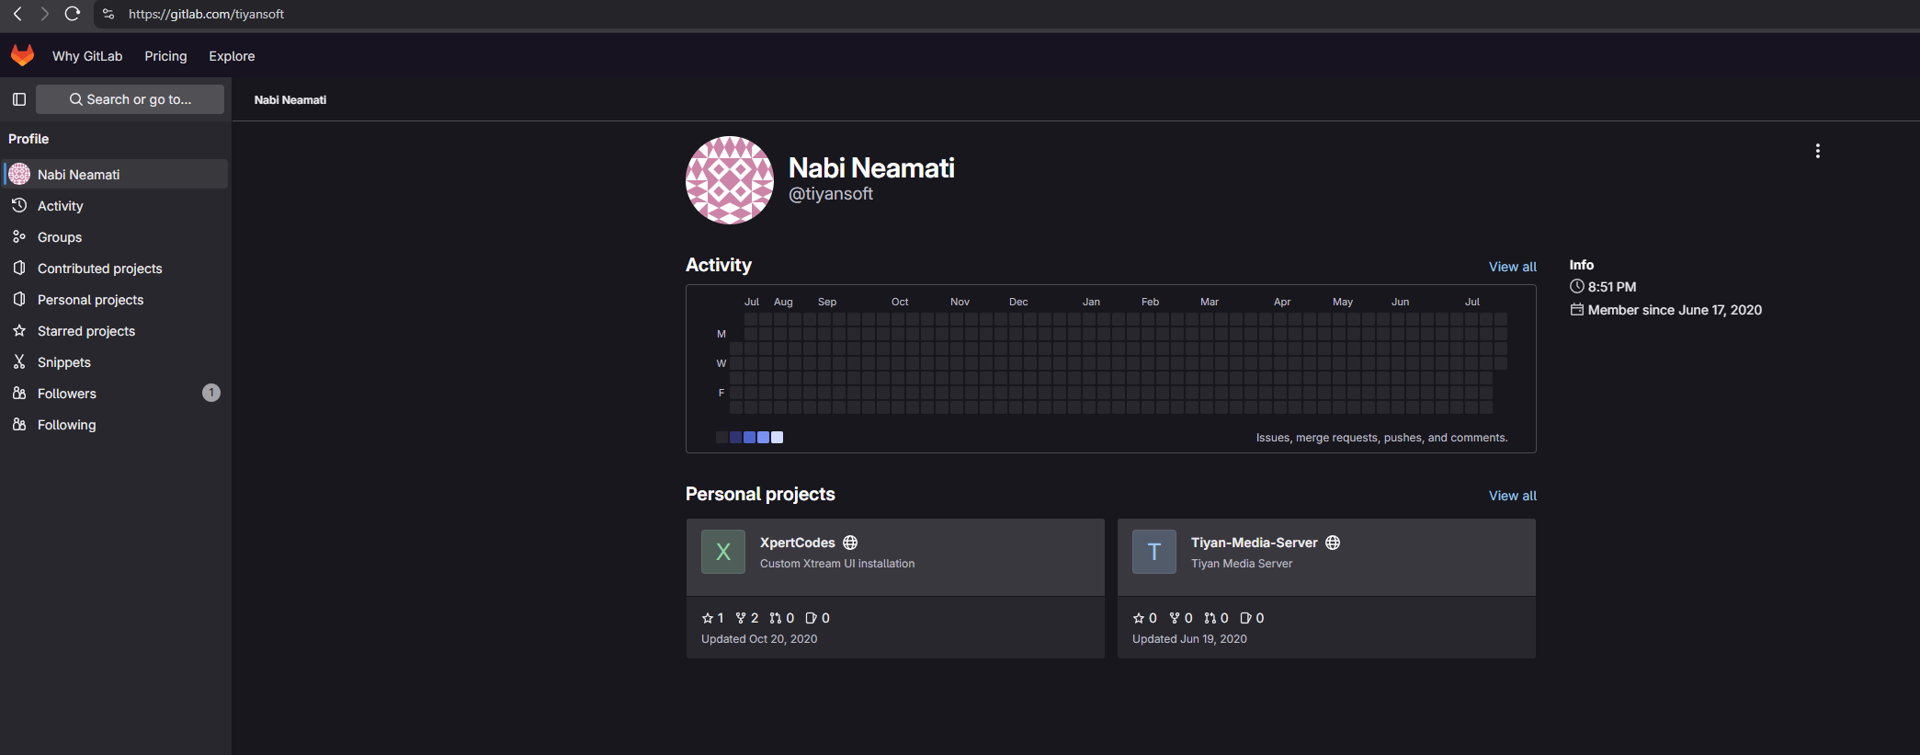Viewport: 1920px width, 755px height.
Task: Click XpertCodes issues count icon
Action: point(811,618)
